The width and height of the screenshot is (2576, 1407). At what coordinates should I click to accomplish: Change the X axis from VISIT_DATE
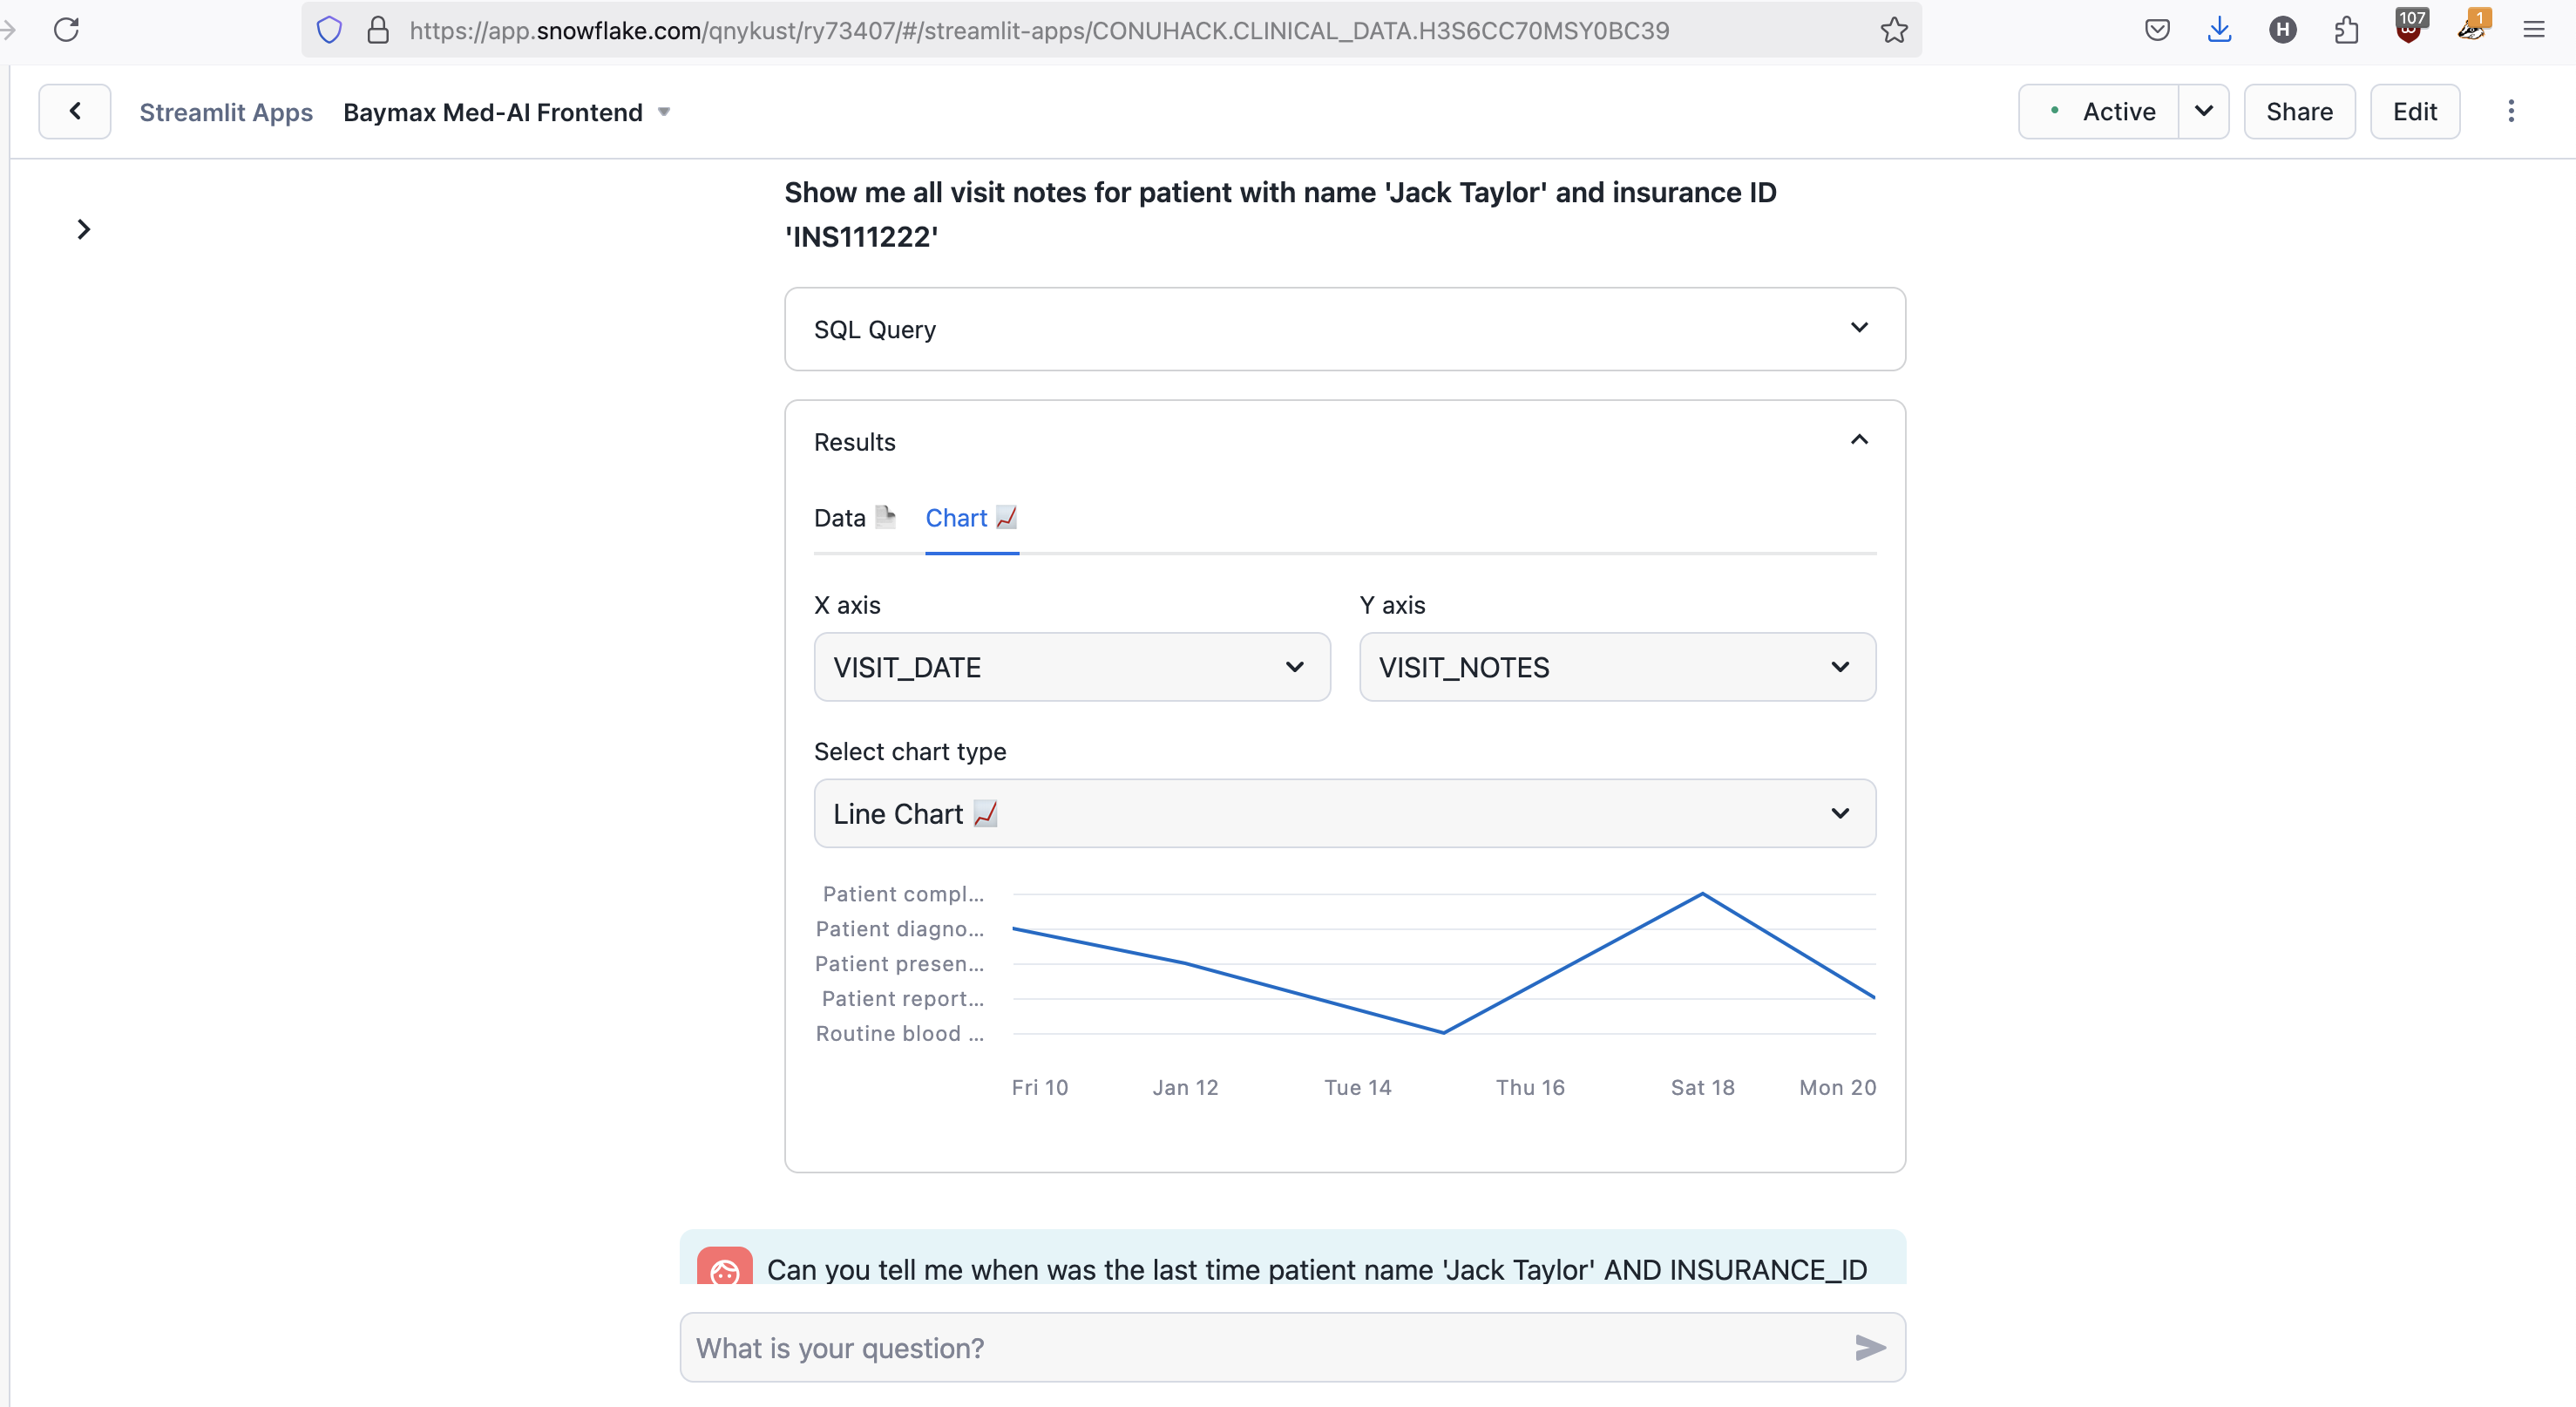click(1071, 667)
